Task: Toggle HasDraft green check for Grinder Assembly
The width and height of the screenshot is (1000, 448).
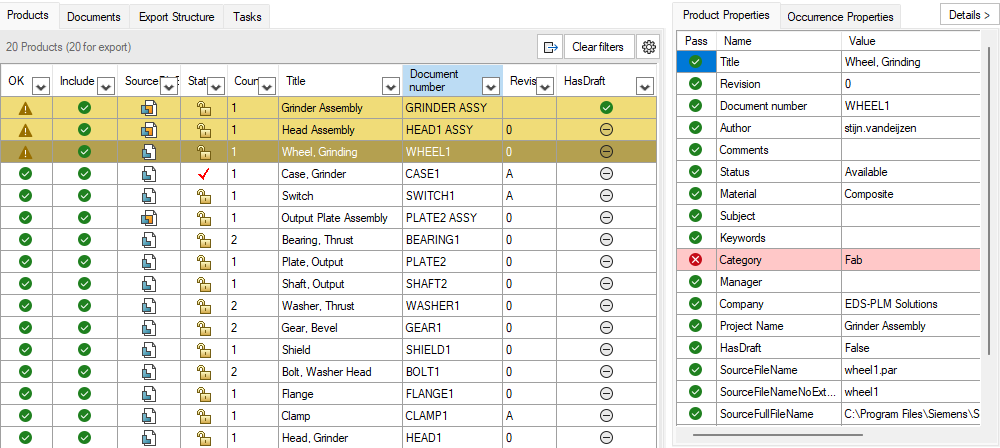Action: click(607, 108)
